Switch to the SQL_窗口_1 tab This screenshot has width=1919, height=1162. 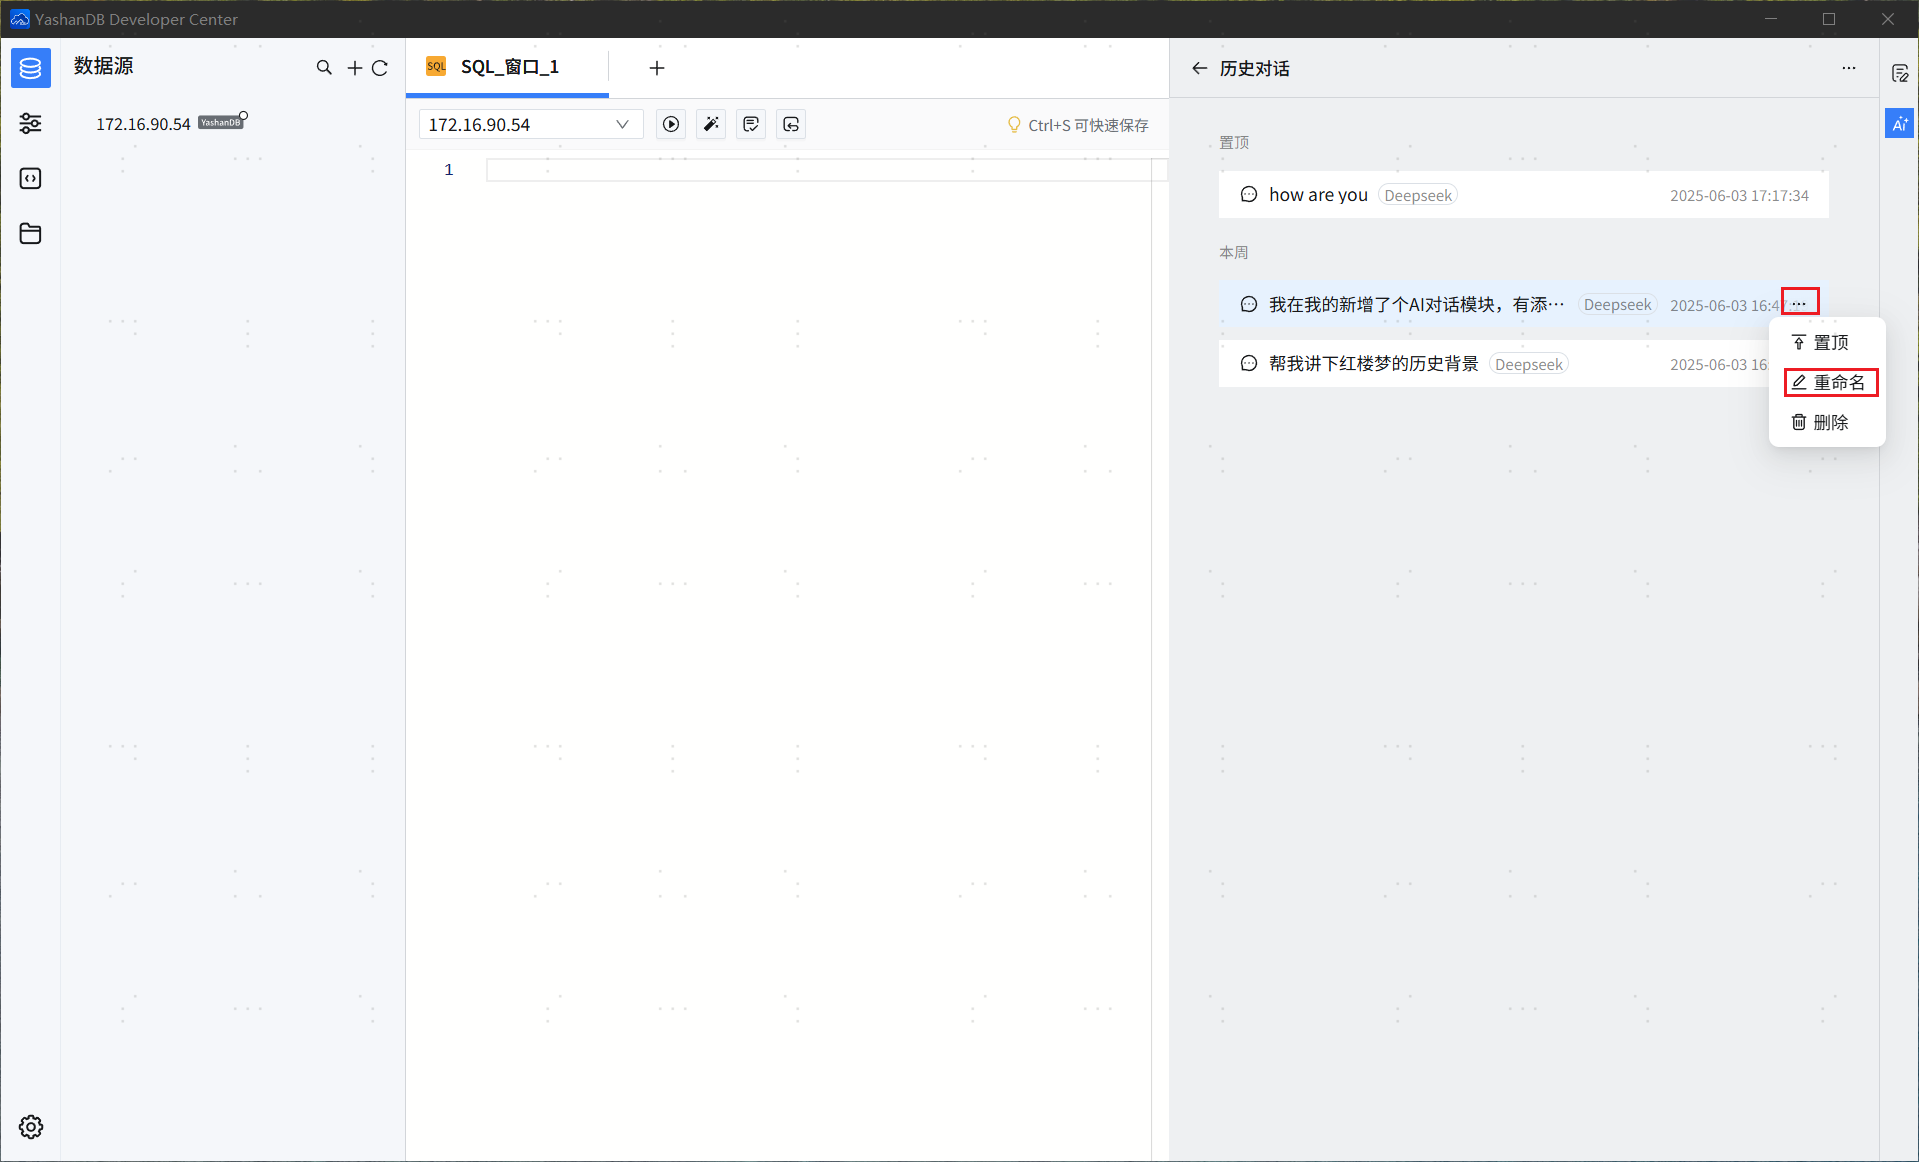pos(508,67)
